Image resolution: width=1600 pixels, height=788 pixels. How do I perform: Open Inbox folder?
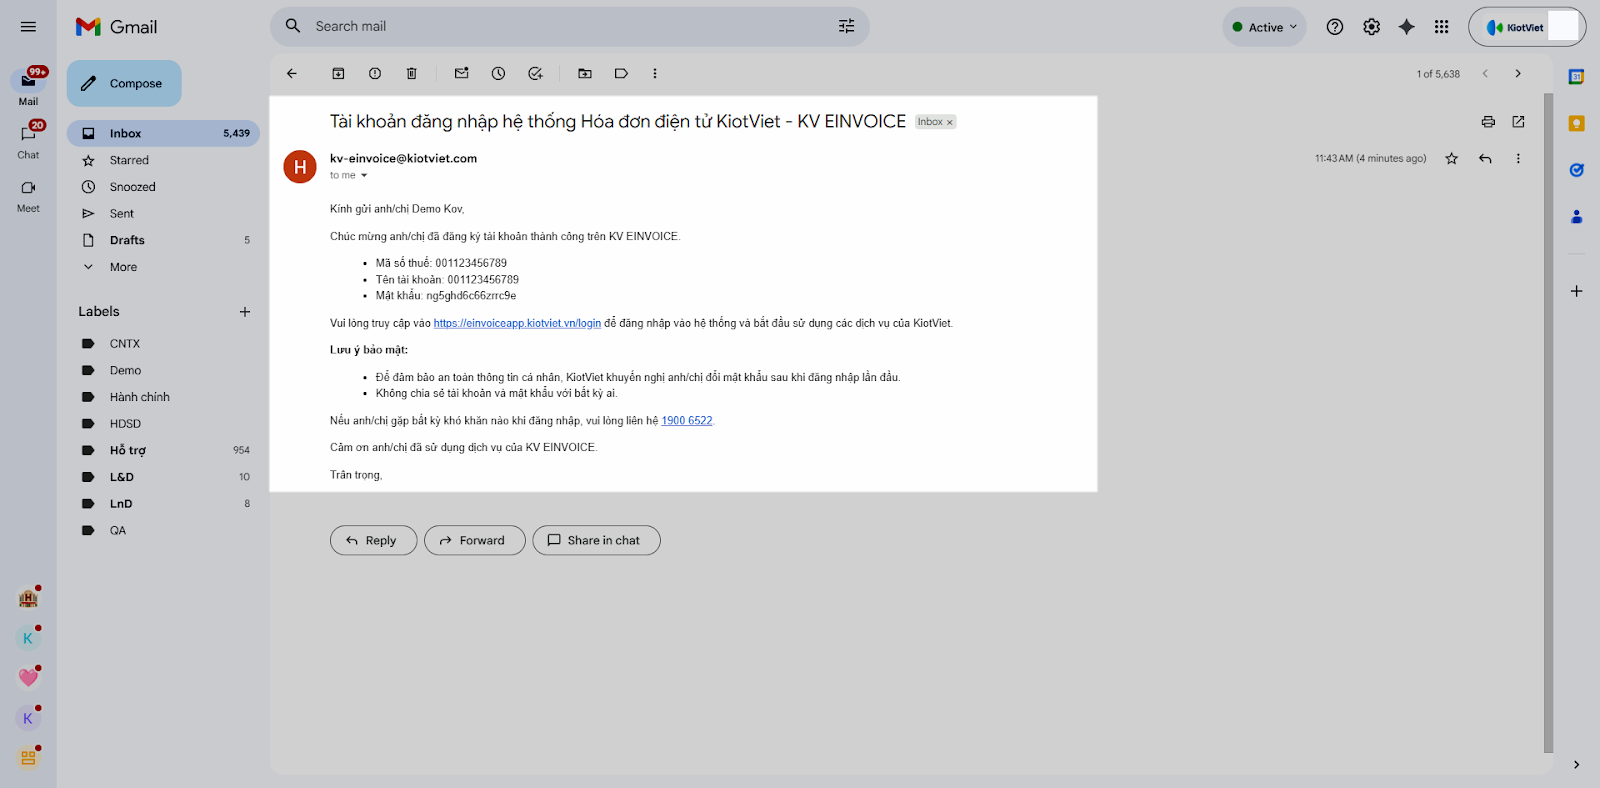(163, 133)
